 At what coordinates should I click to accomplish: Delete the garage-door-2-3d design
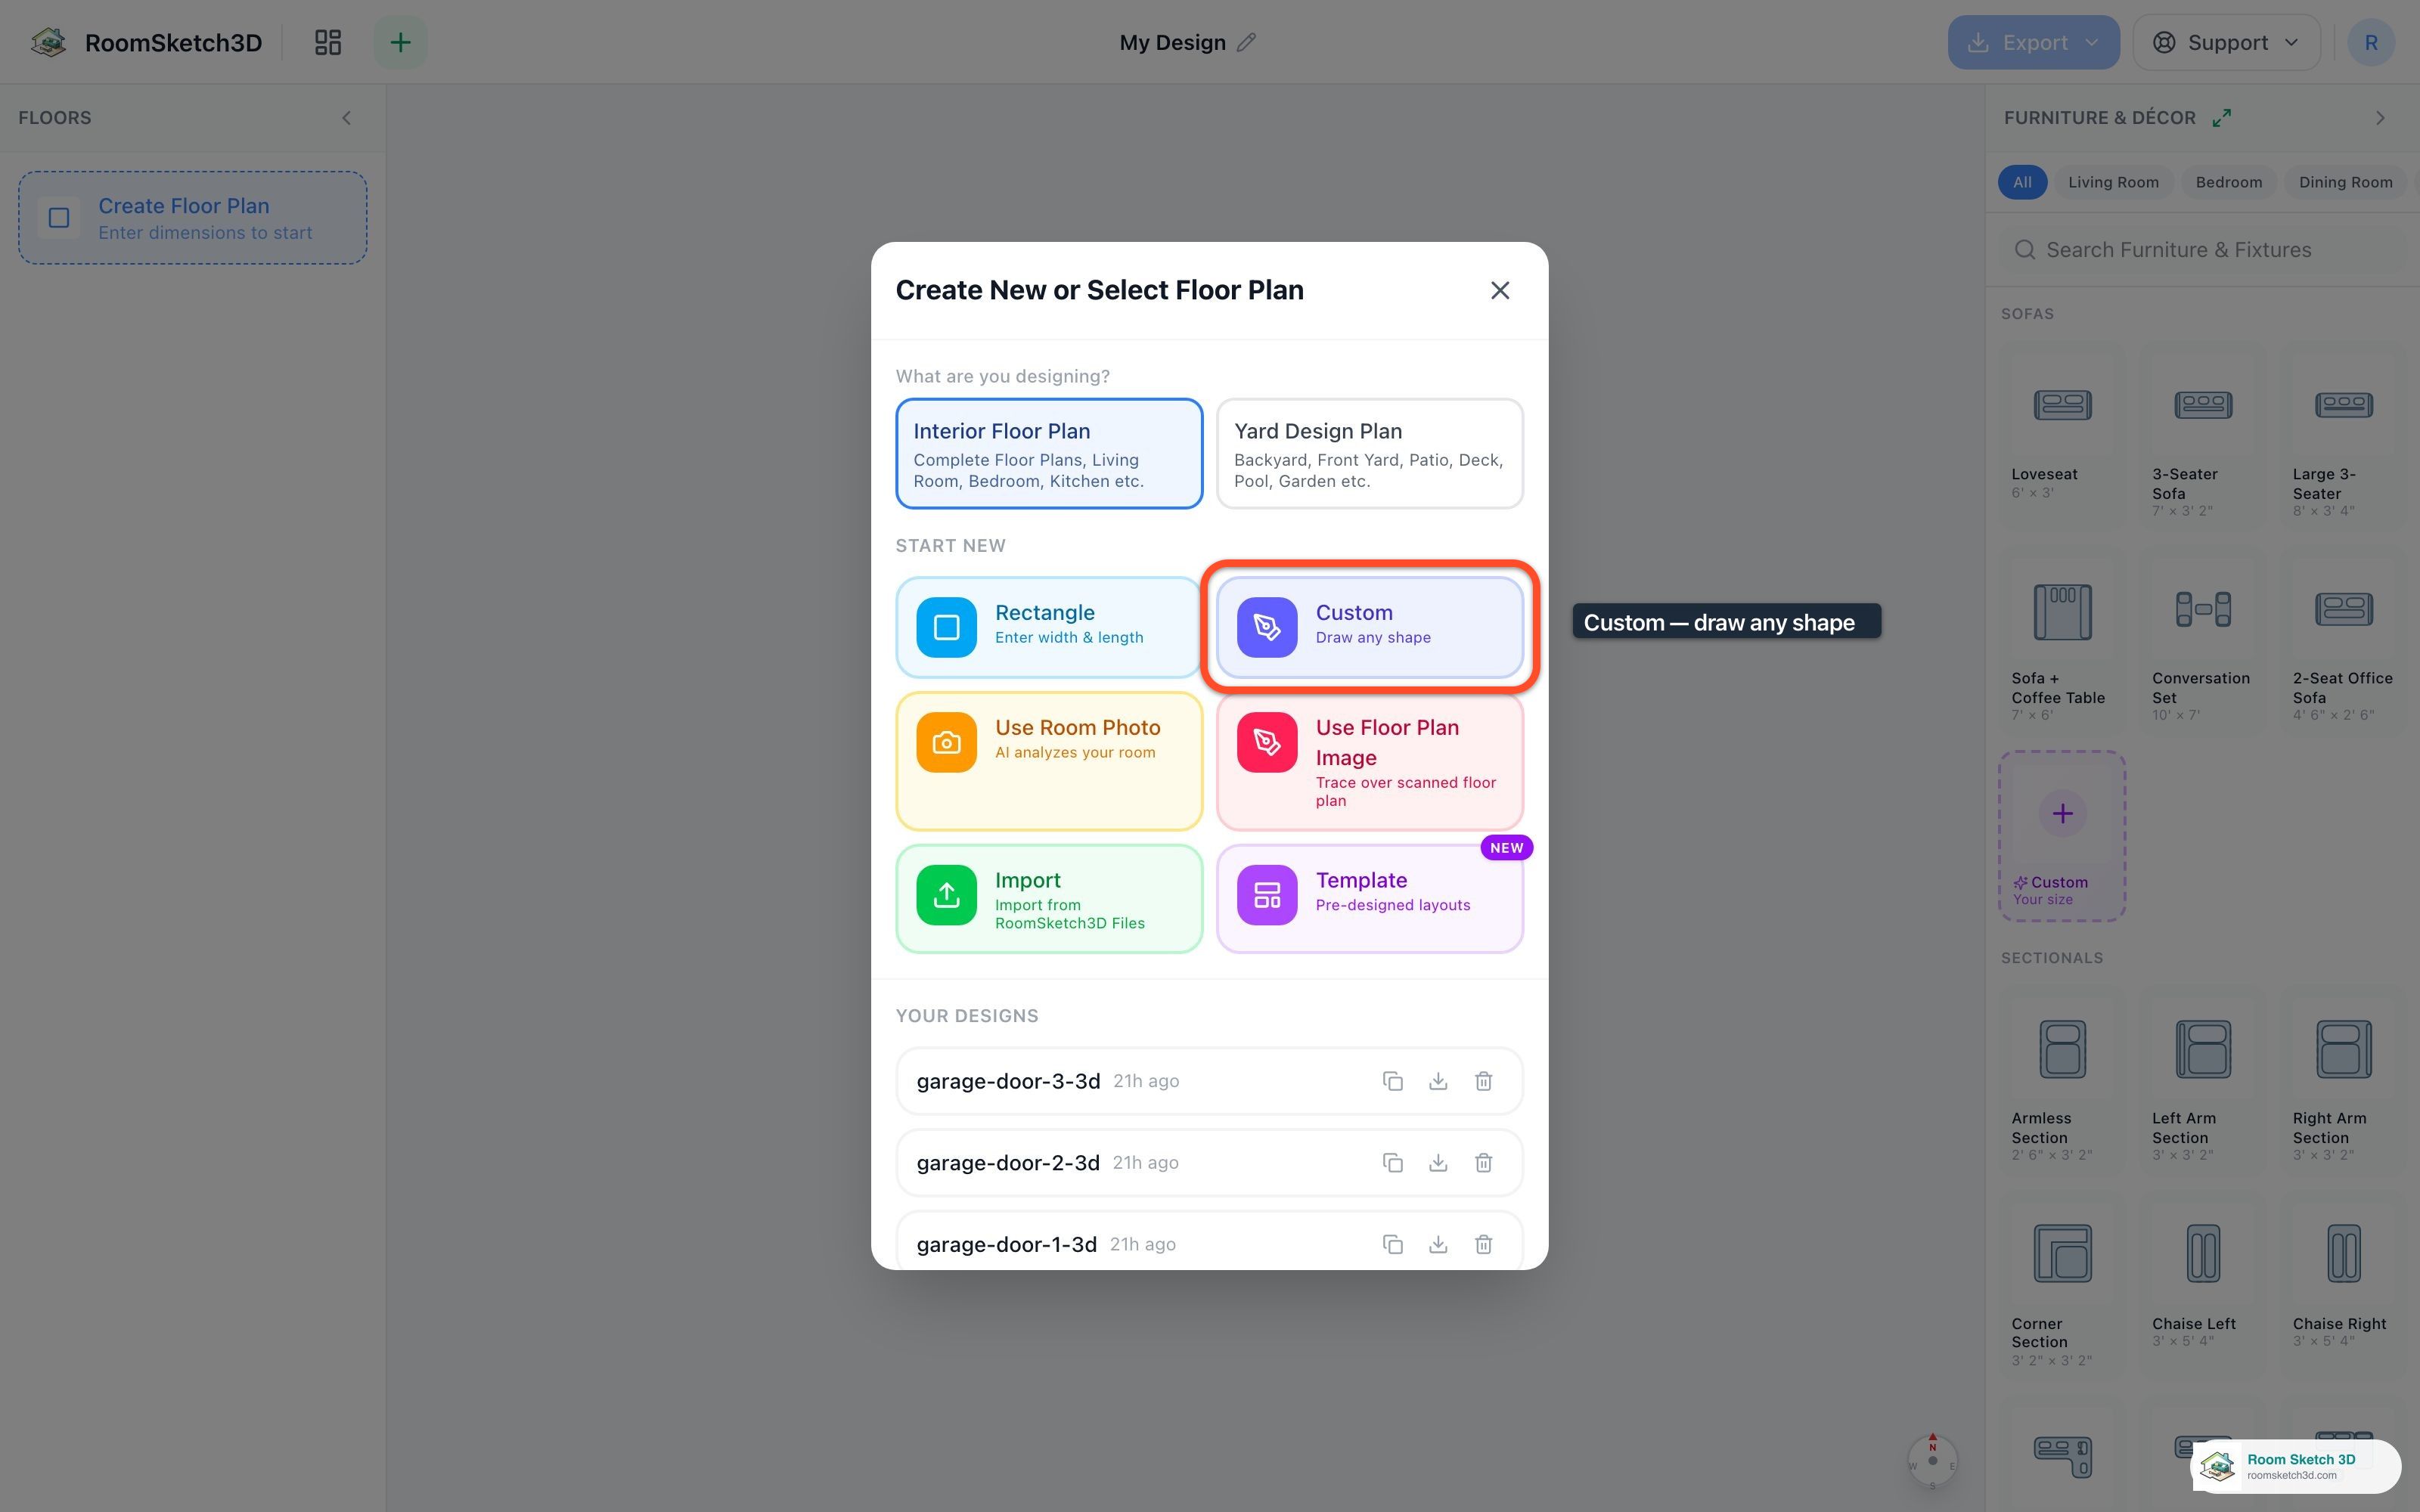tap(1483, 1163)
